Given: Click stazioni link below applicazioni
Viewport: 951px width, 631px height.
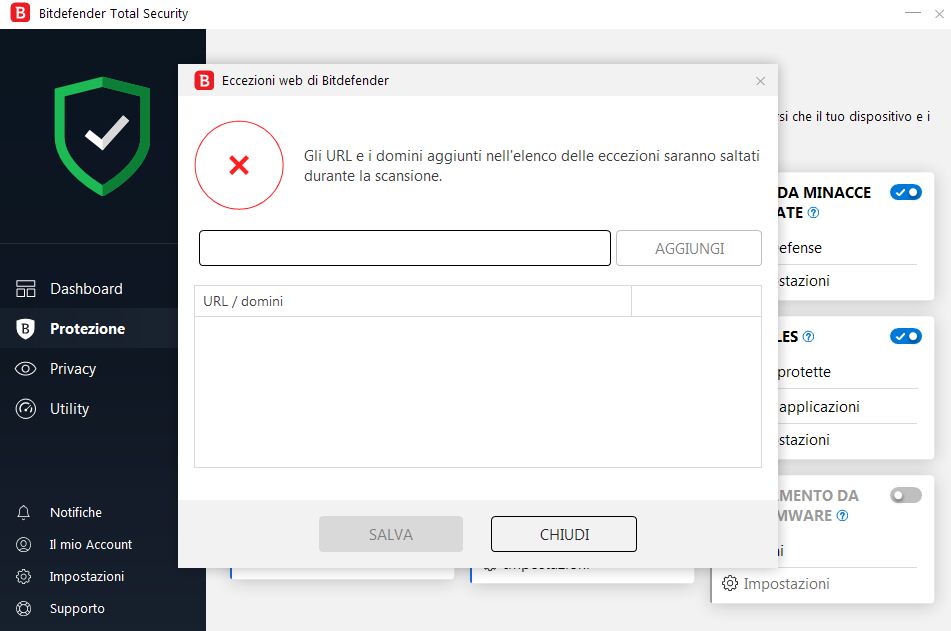Looking at the screenshot, I should coord(804,440).
